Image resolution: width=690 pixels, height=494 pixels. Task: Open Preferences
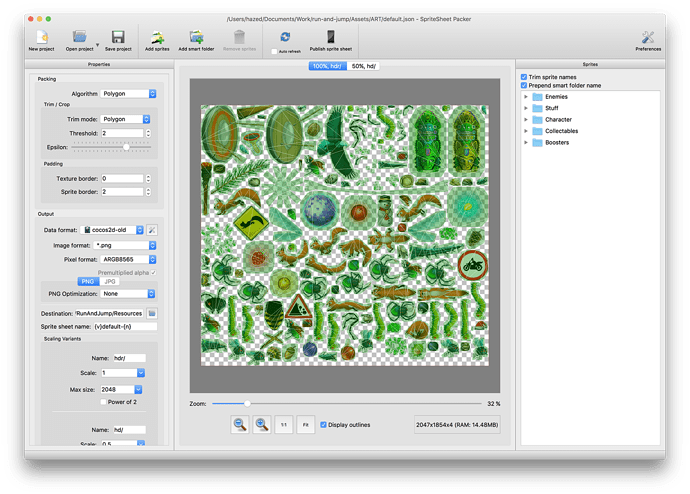(648, 40)
